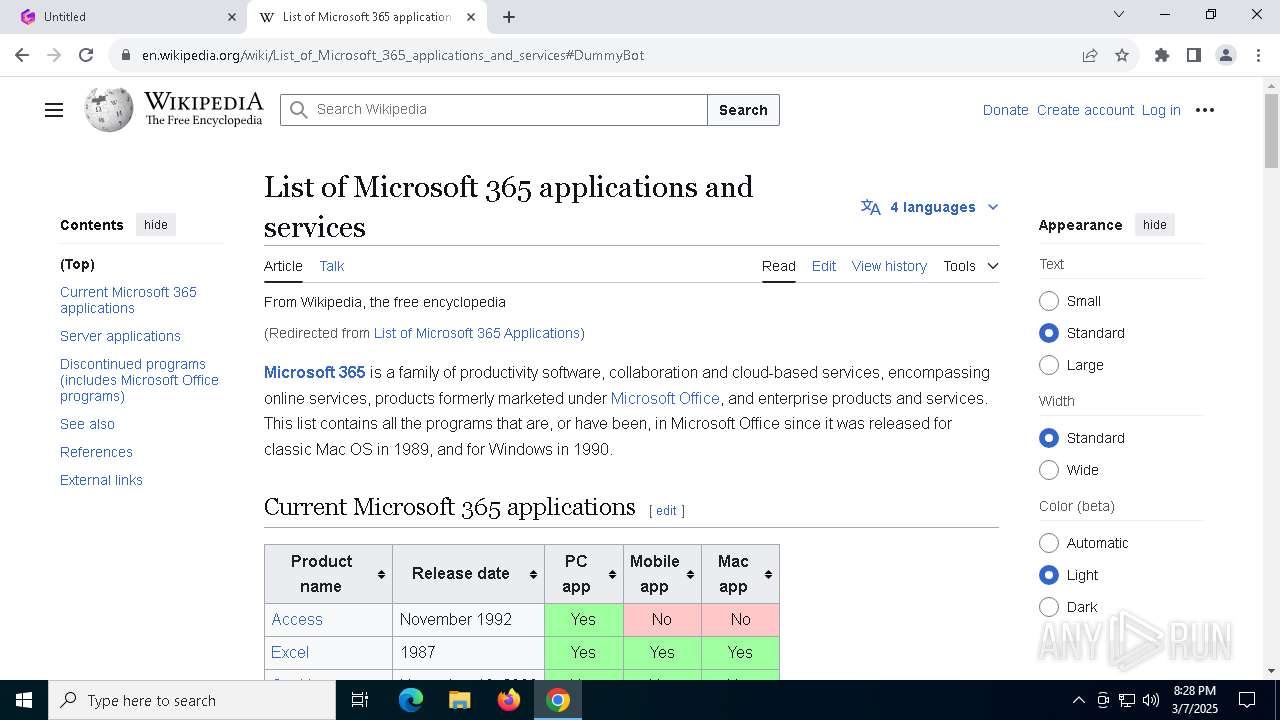
Task: Bookmark this page with the star icon
Action: (1122, 55)
